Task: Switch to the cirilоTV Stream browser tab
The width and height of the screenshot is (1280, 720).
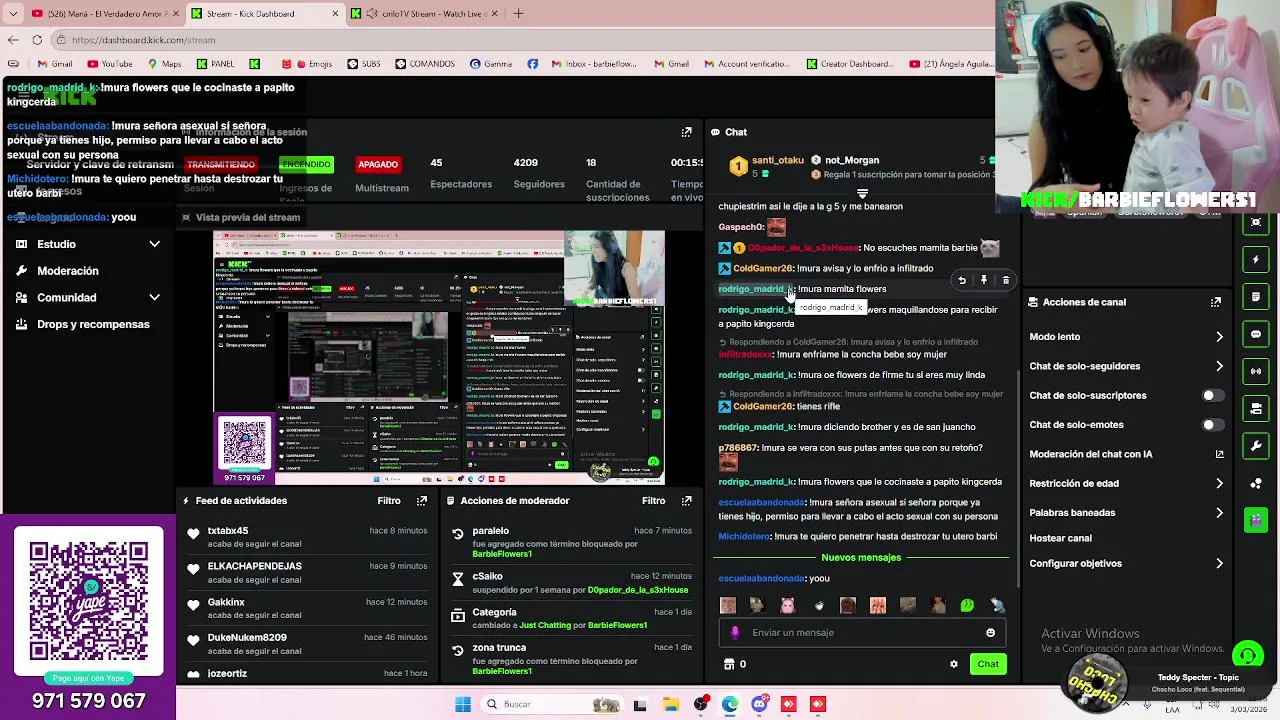Action: click(x=425, y=14)
